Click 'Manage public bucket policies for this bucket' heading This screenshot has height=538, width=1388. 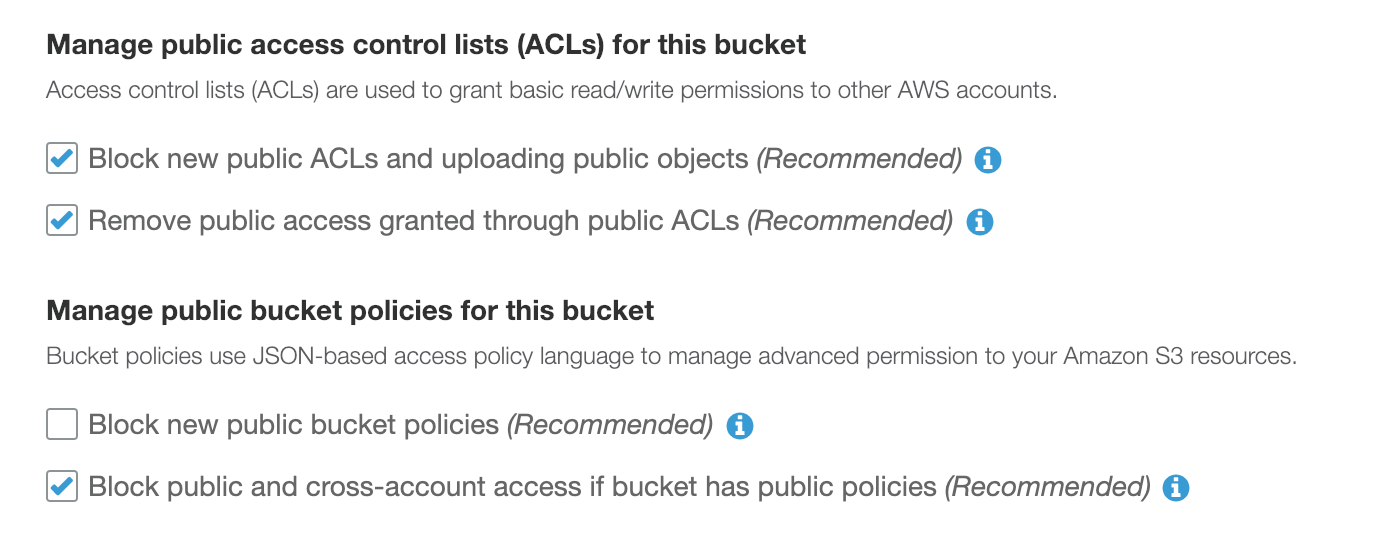click(x=350, y=311)
